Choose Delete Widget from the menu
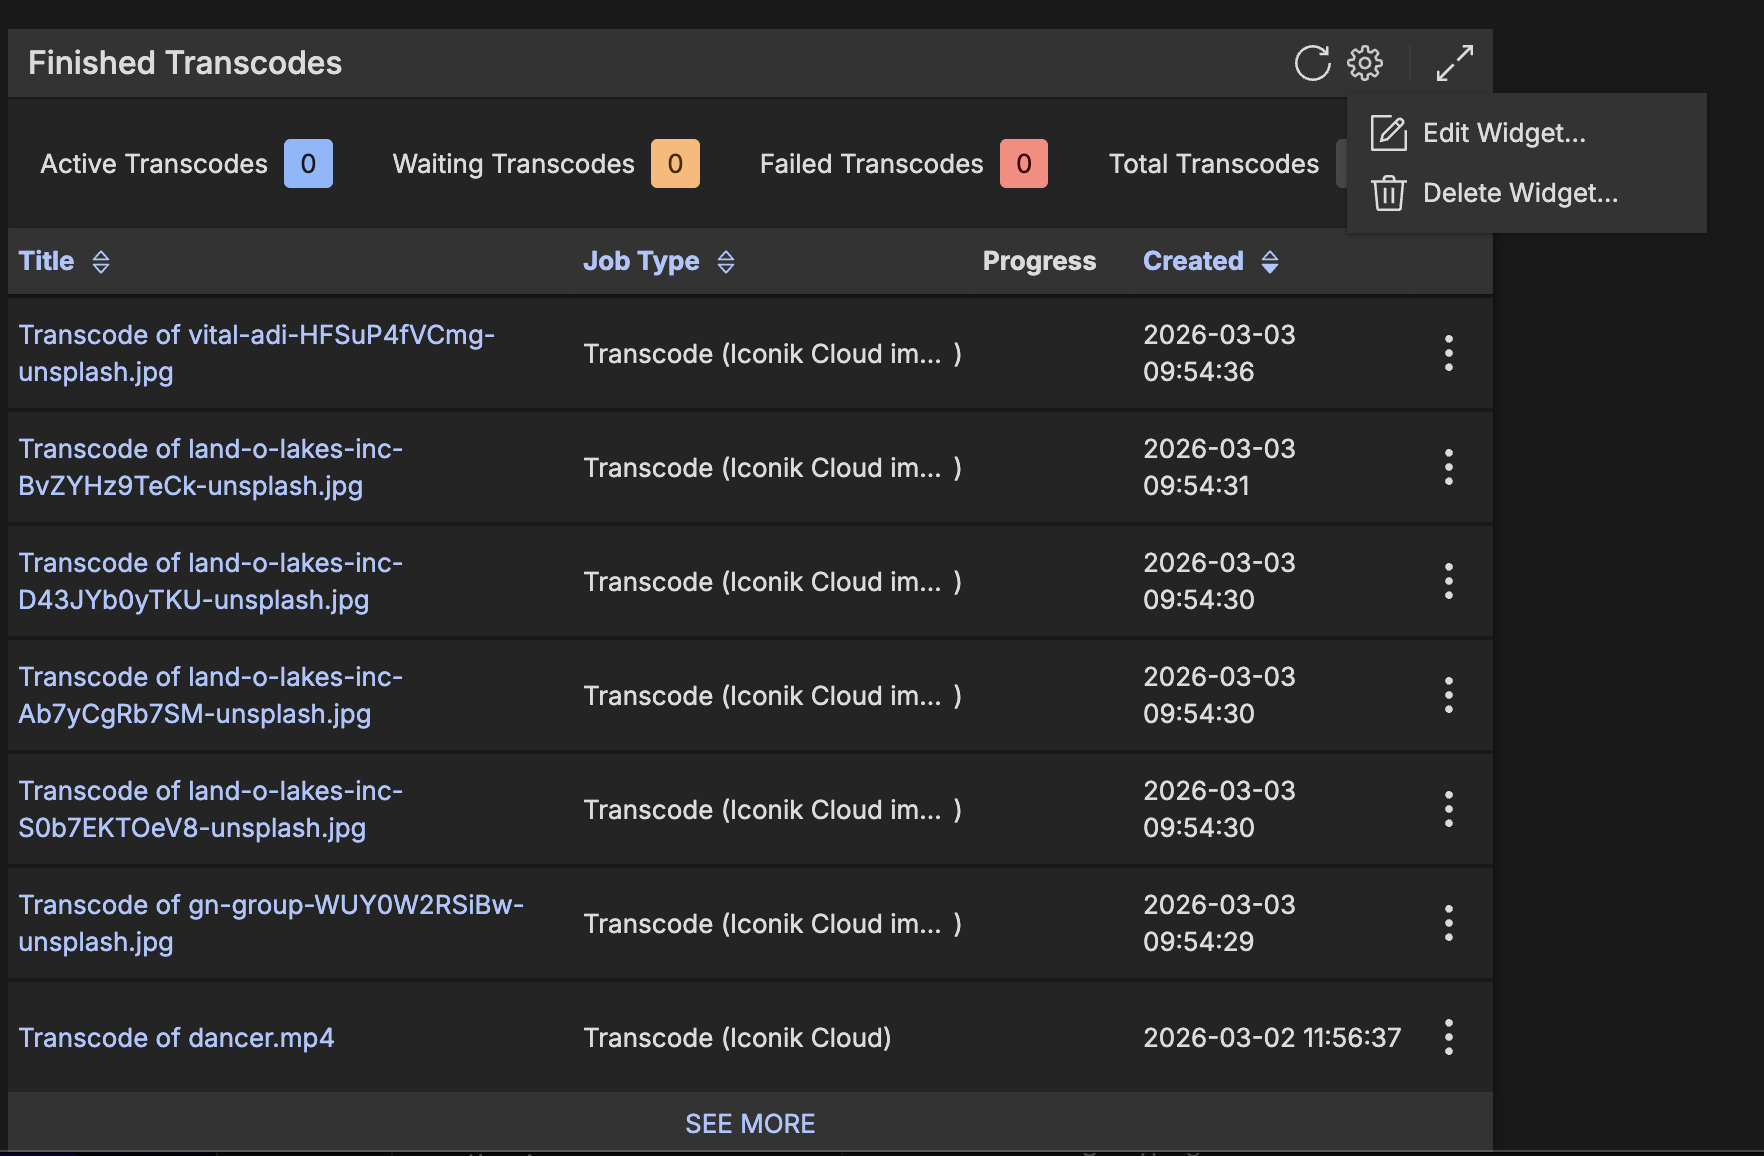This screenshot has width=1764, height=1156. (1519, 193)
